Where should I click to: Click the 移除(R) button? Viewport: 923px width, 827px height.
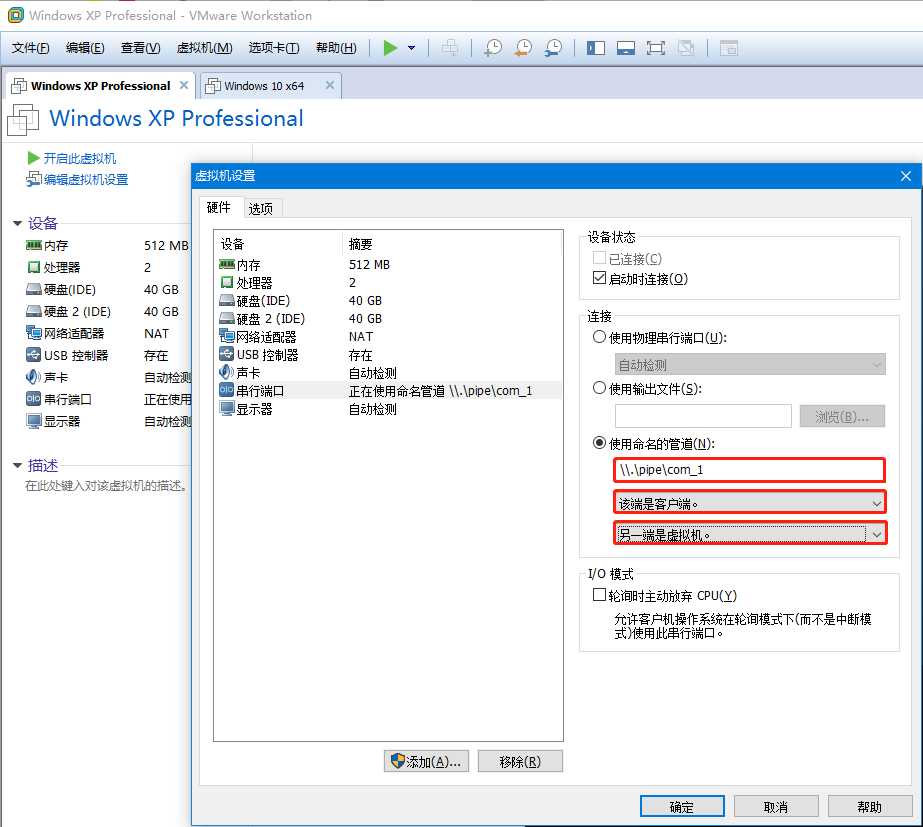click(520, 761)
